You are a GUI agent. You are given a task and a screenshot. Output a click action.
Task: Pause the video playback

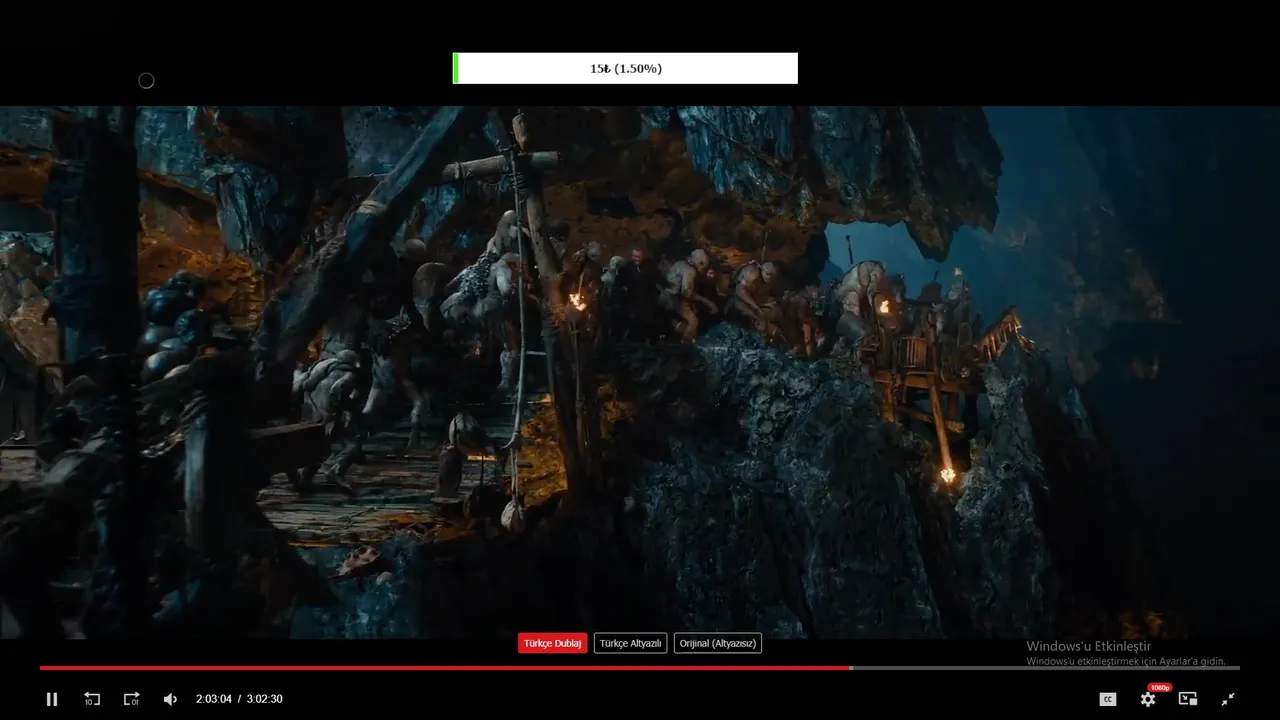pos(52,699)
